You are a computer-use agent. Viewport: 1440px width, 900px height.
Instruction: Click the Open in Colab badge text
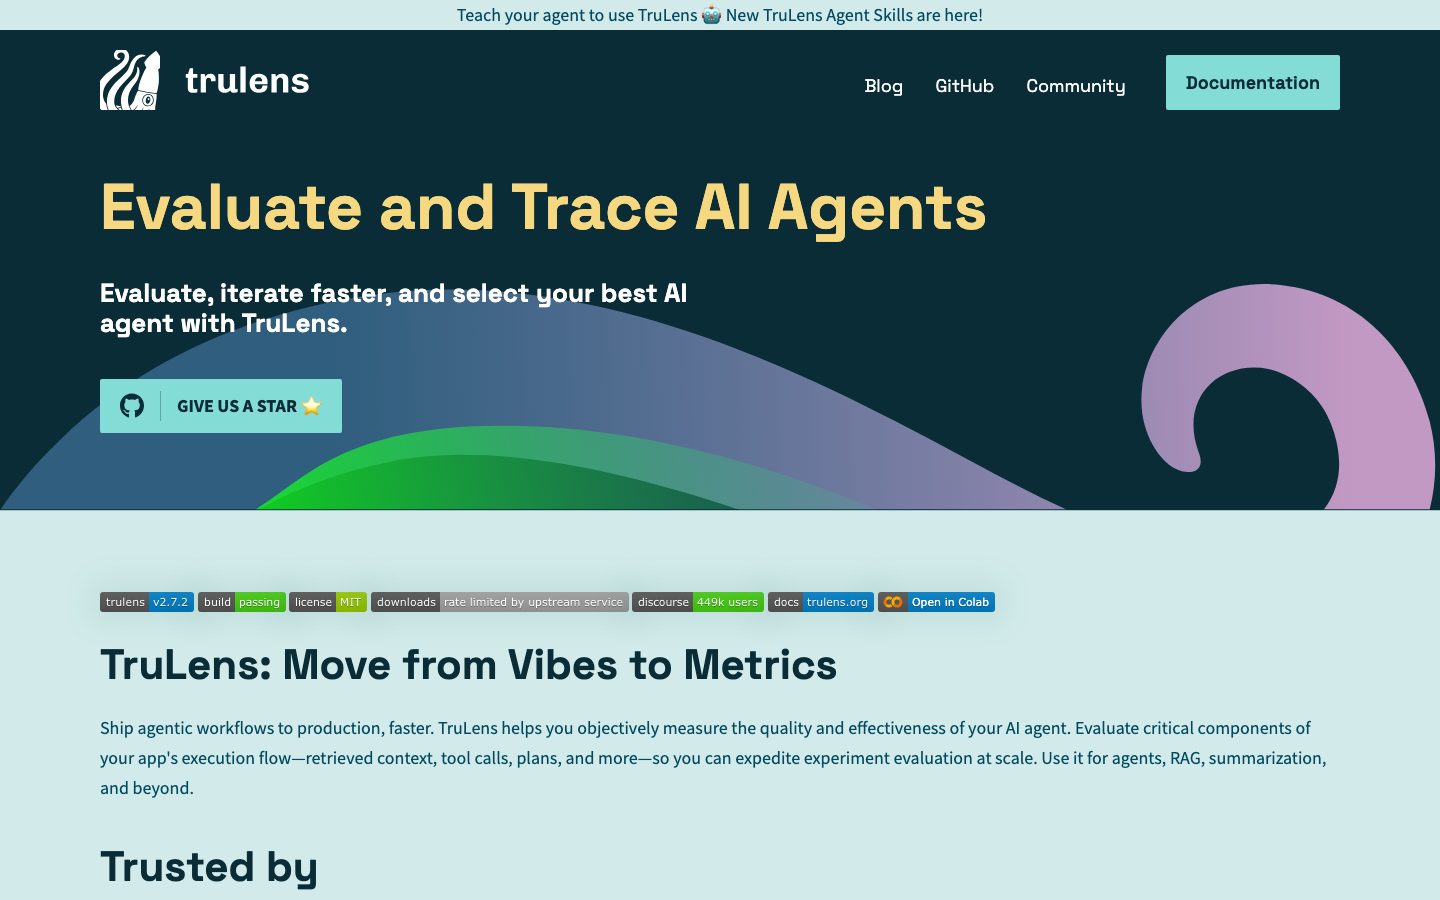[949, 602]
